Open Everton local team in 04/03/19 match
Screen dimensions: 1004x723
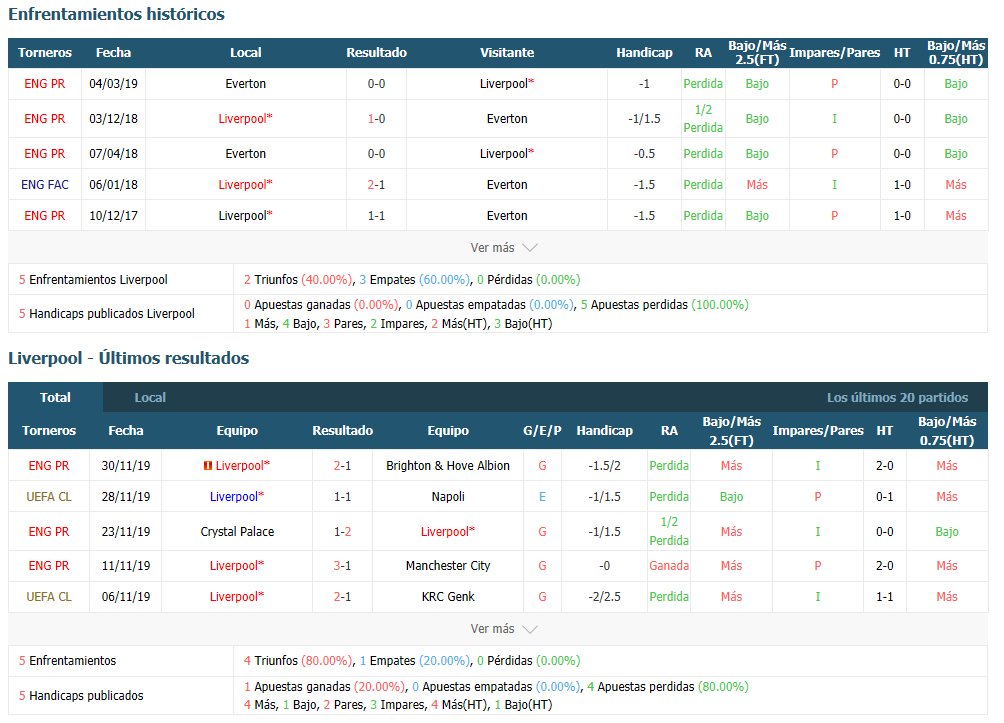tap(245, 84)
